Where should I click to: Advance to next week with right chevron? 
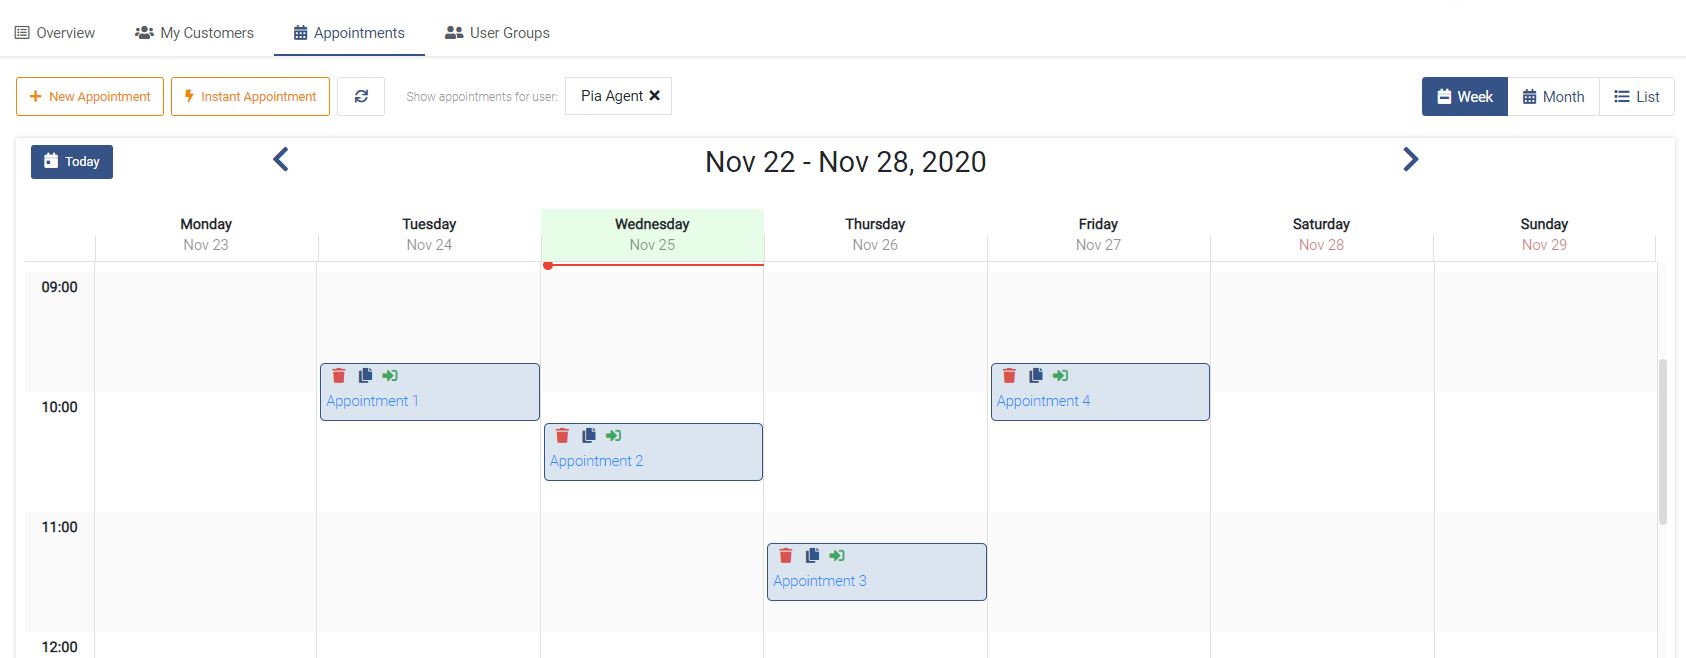(x=1410, y=160)
